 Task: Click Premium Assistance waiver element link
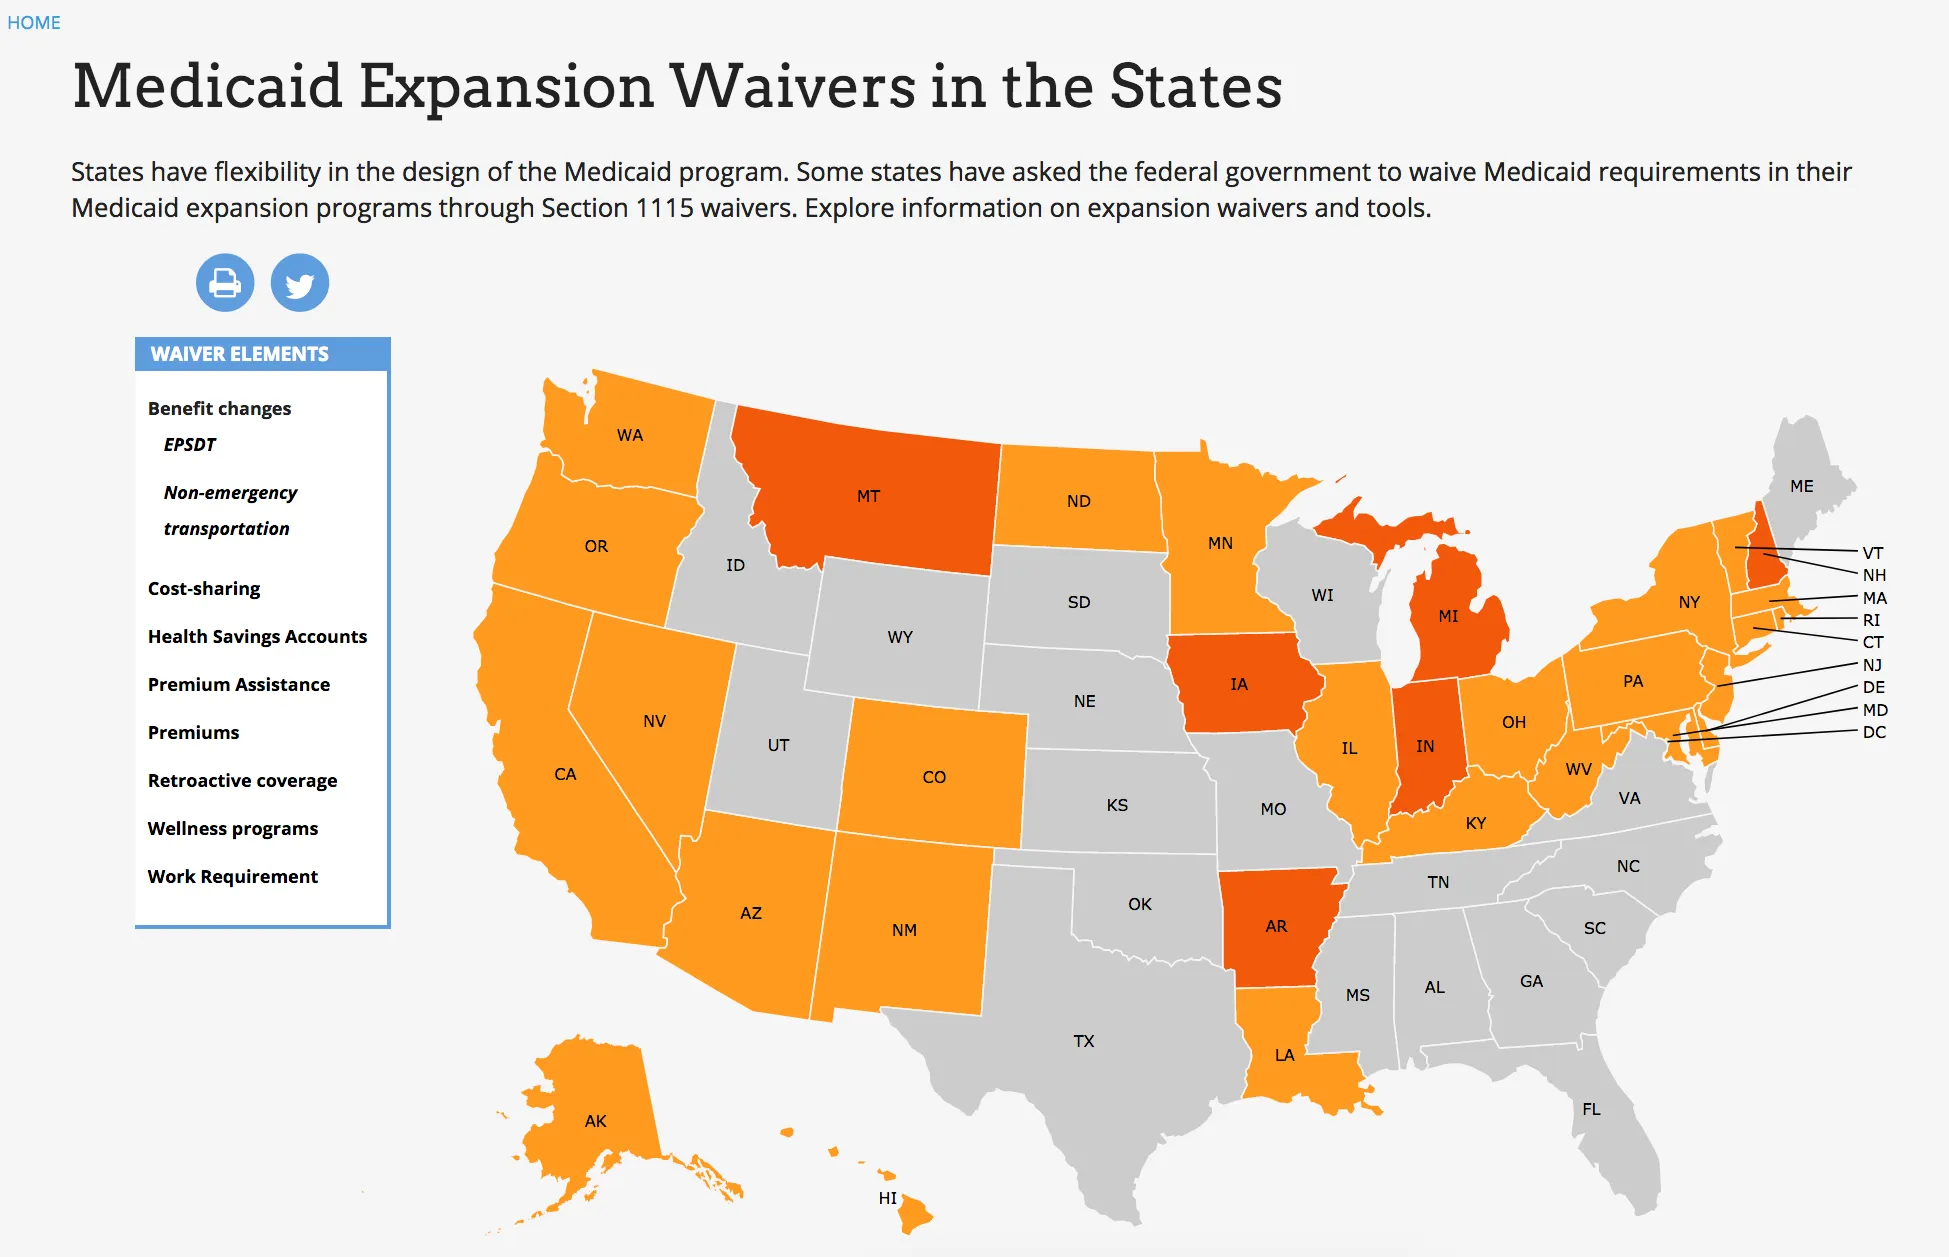239,682
